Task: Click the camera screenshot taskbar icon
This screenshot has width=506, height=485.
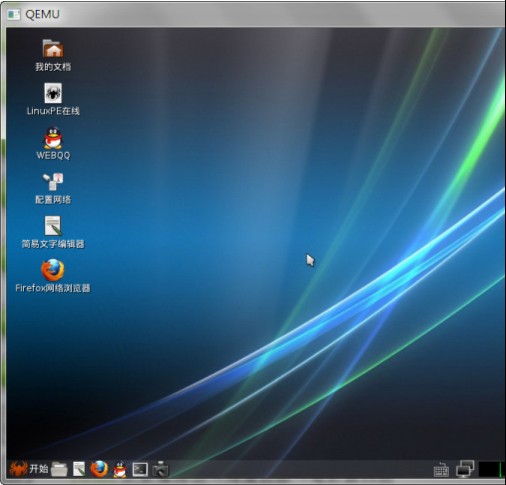Action: tap(160, 469)
